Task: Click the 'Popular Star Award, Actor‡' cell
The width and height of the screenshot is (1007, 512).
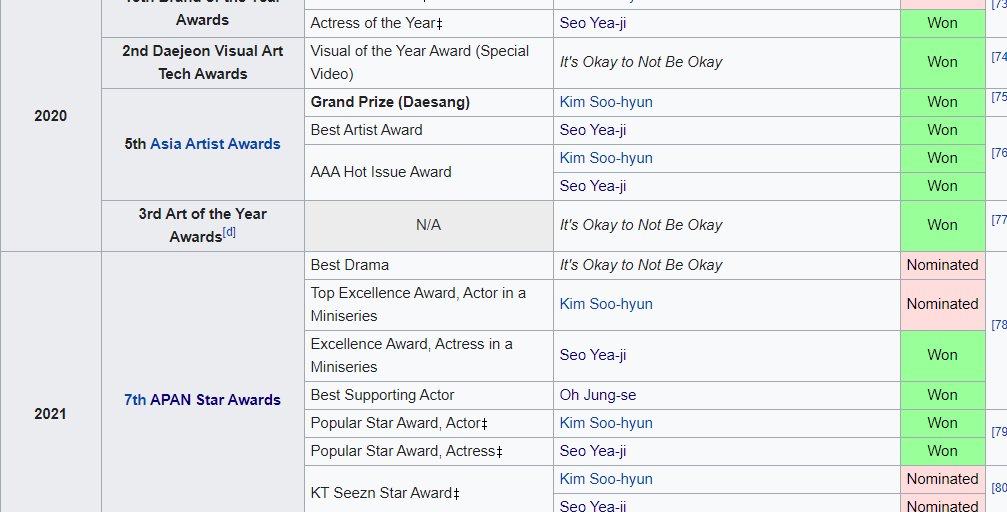Action: (x=428, y=423)
